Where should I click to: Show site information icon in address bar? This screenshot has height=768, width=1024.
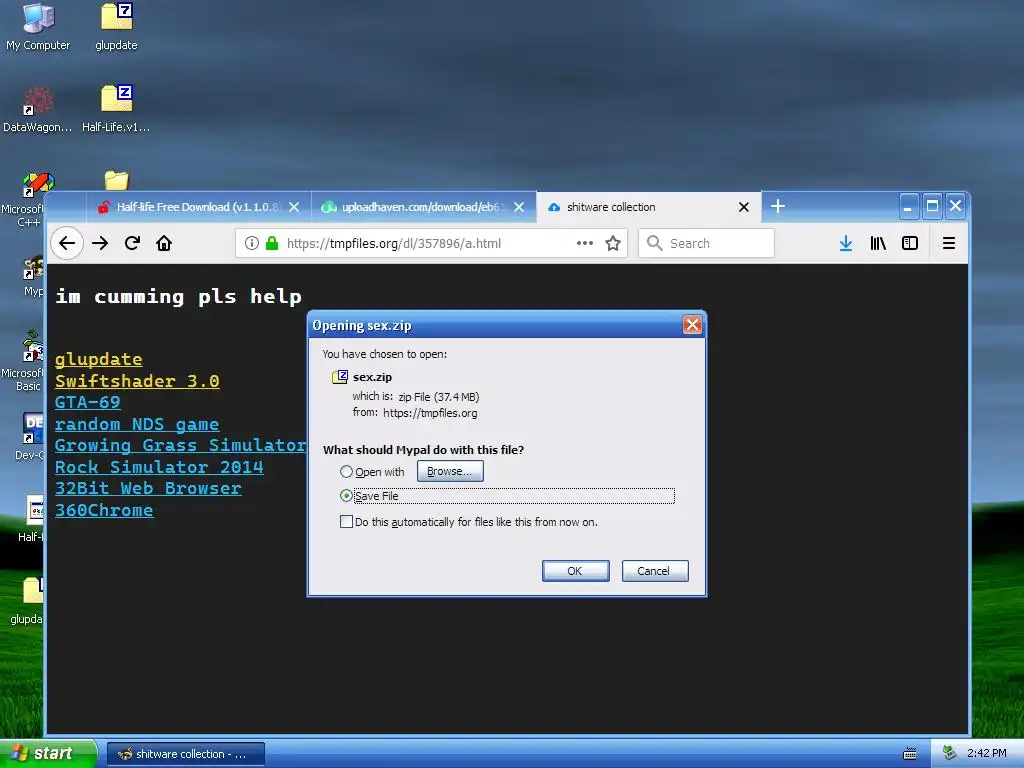[x=251, y=244]
